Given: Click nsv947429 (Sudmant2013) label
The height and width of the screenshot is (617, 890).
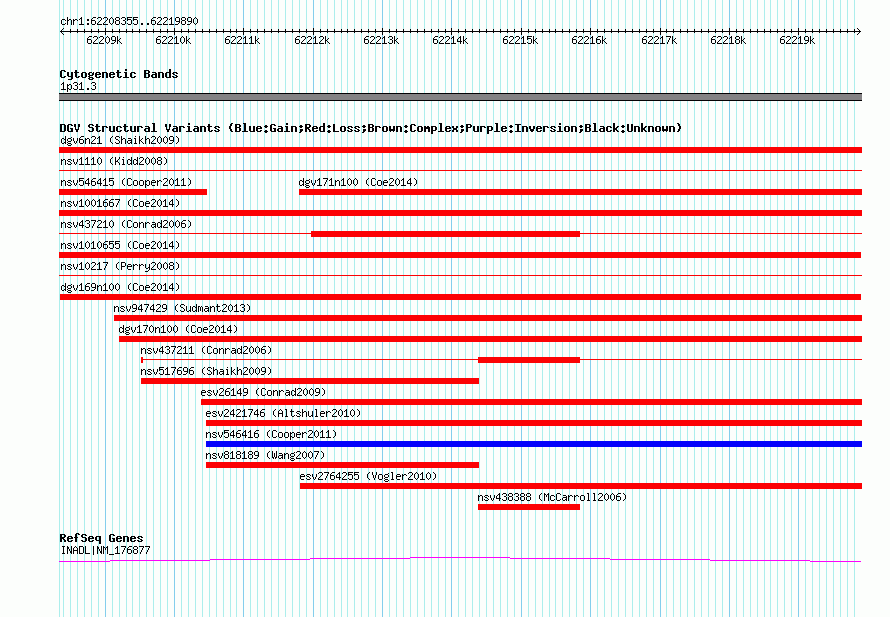Looking at the screenshot, I should (x=182, y=308).
